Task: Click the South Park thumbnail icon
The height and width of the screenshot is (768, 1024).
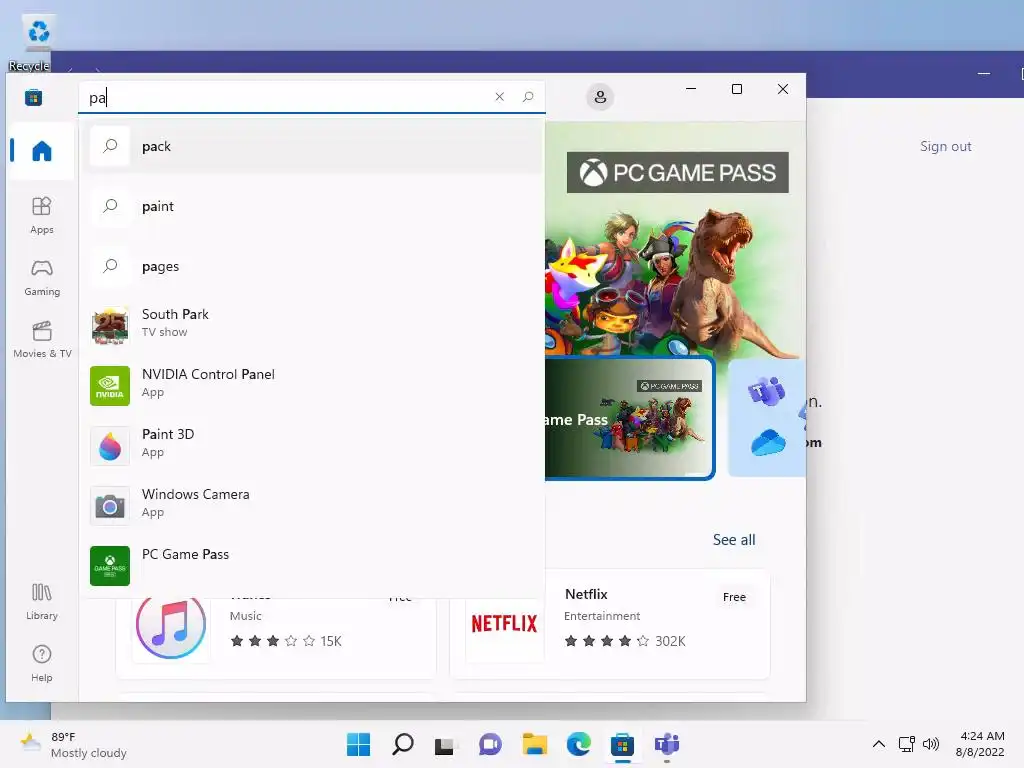Action: click(110, 326)
